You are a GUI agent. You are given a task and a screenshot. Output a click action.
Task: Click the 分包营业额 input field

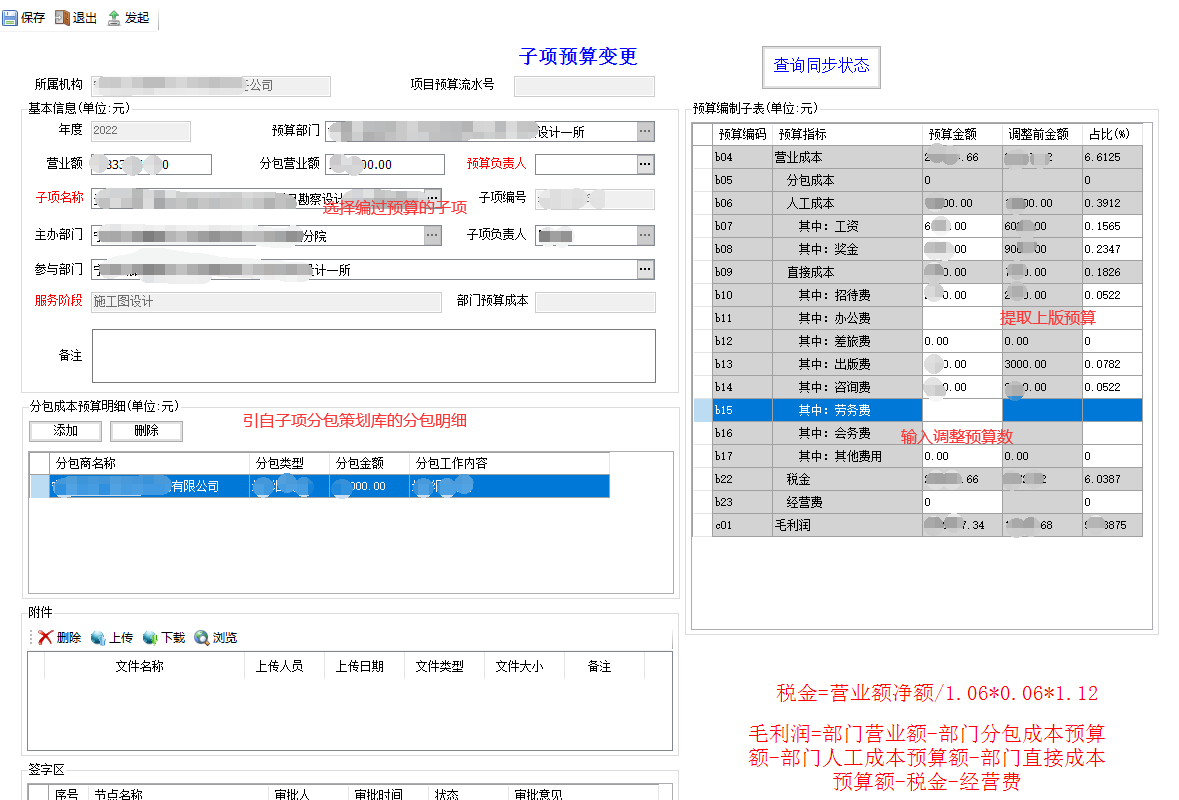coord(385,164)
